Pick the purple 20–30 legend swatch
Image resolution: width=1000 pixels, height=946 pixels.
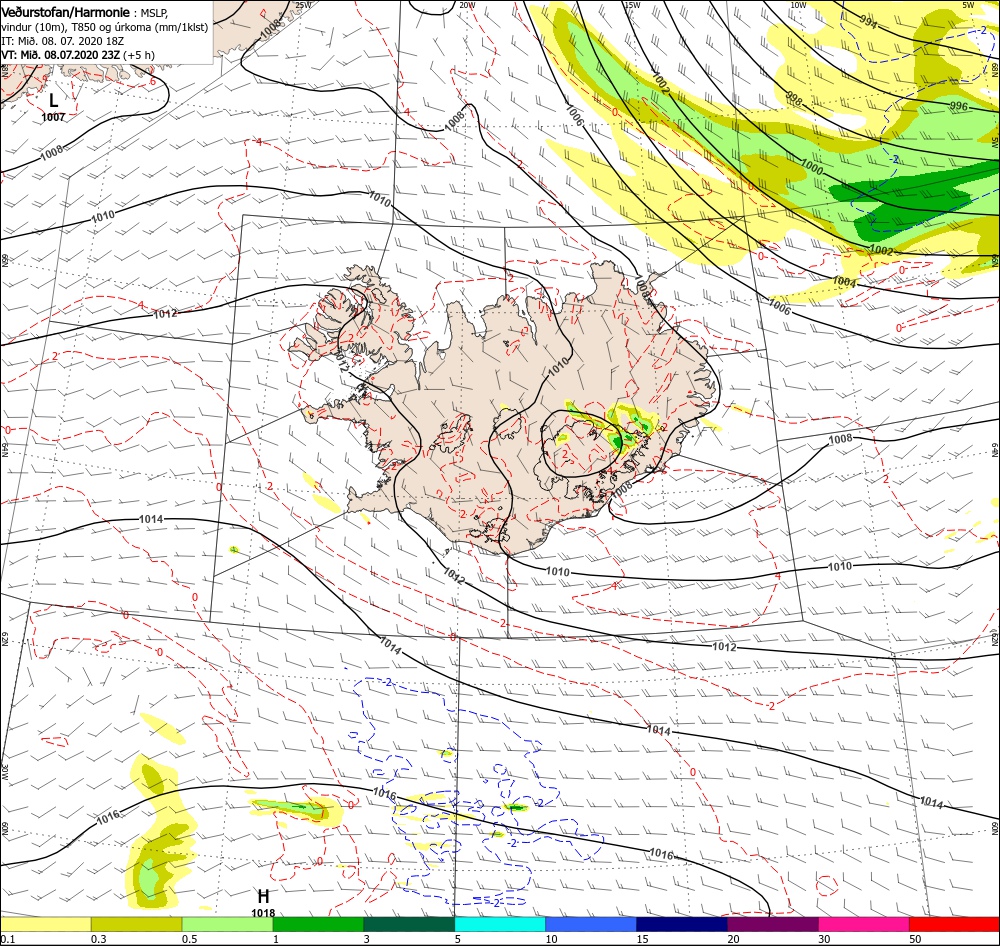point(772,924)
